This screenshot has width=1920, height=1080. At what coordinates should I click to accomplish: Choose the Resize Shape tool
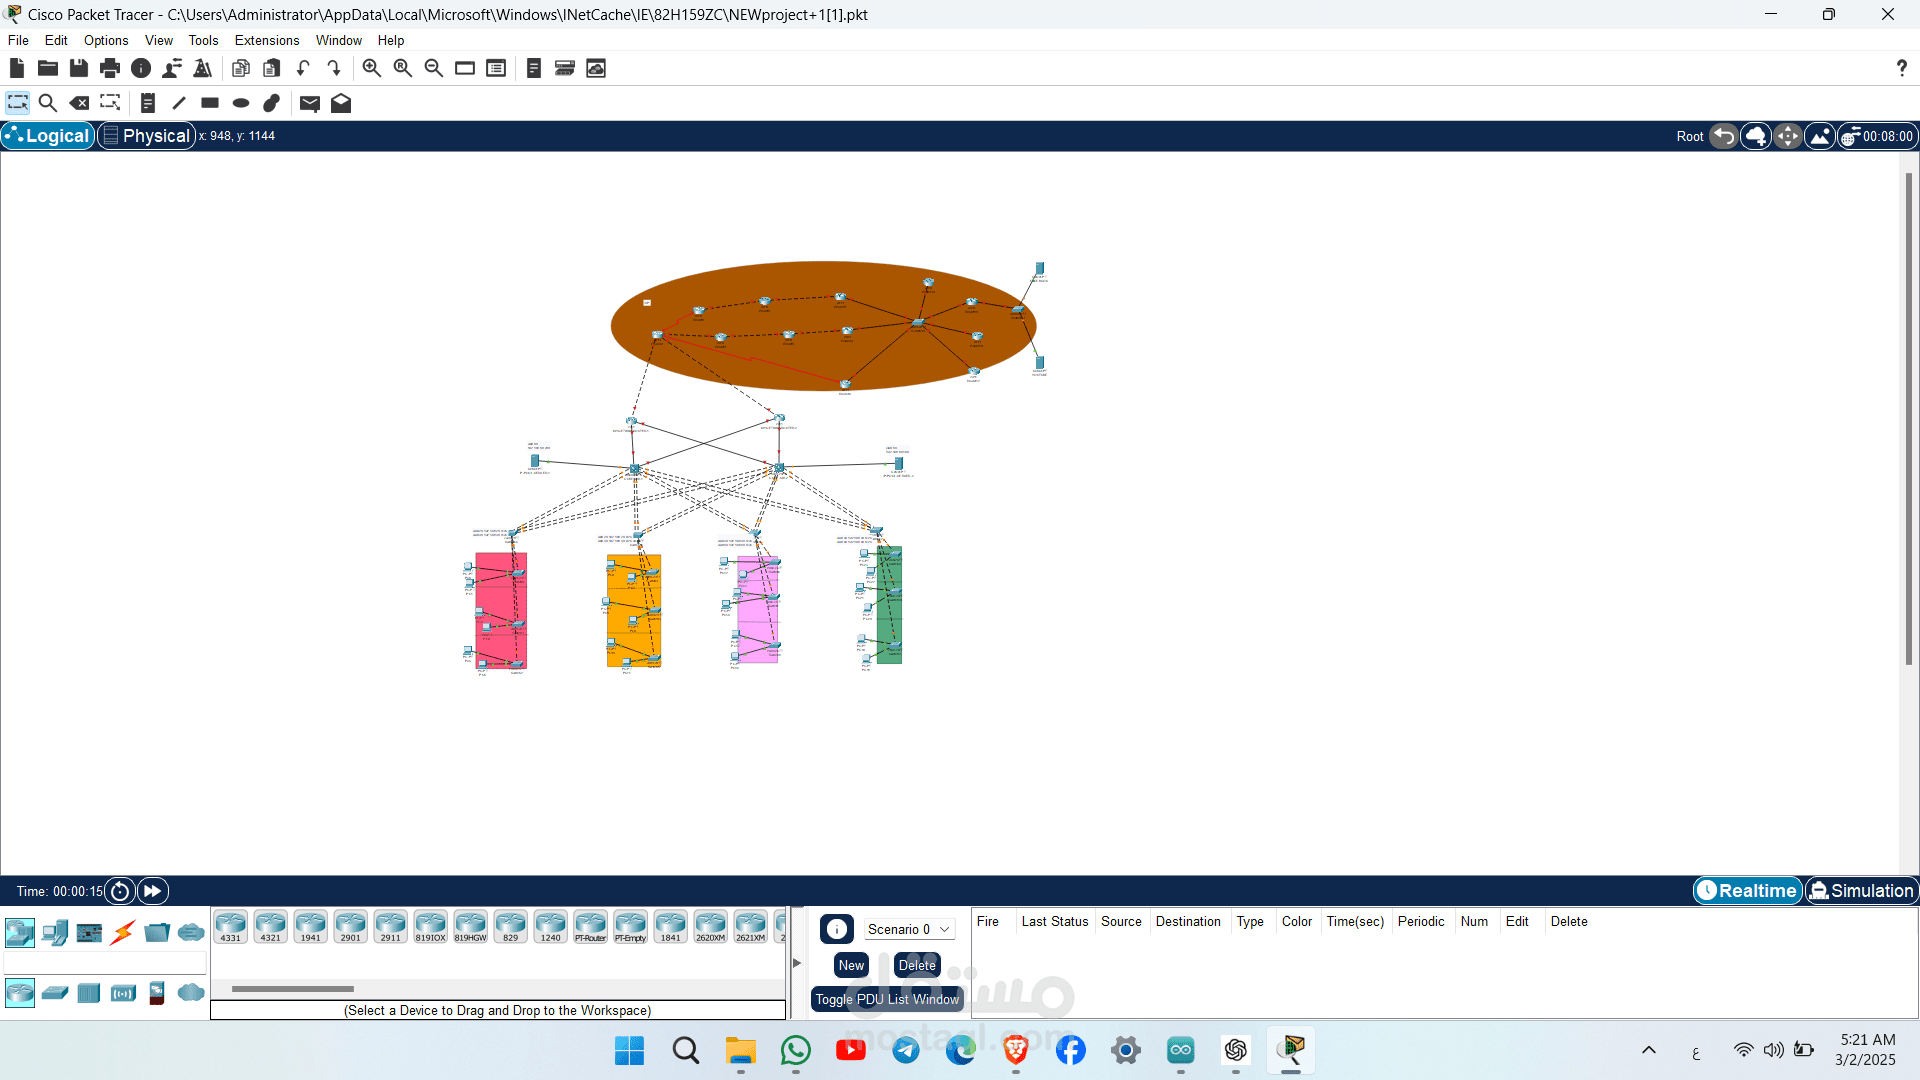point(110,103)
